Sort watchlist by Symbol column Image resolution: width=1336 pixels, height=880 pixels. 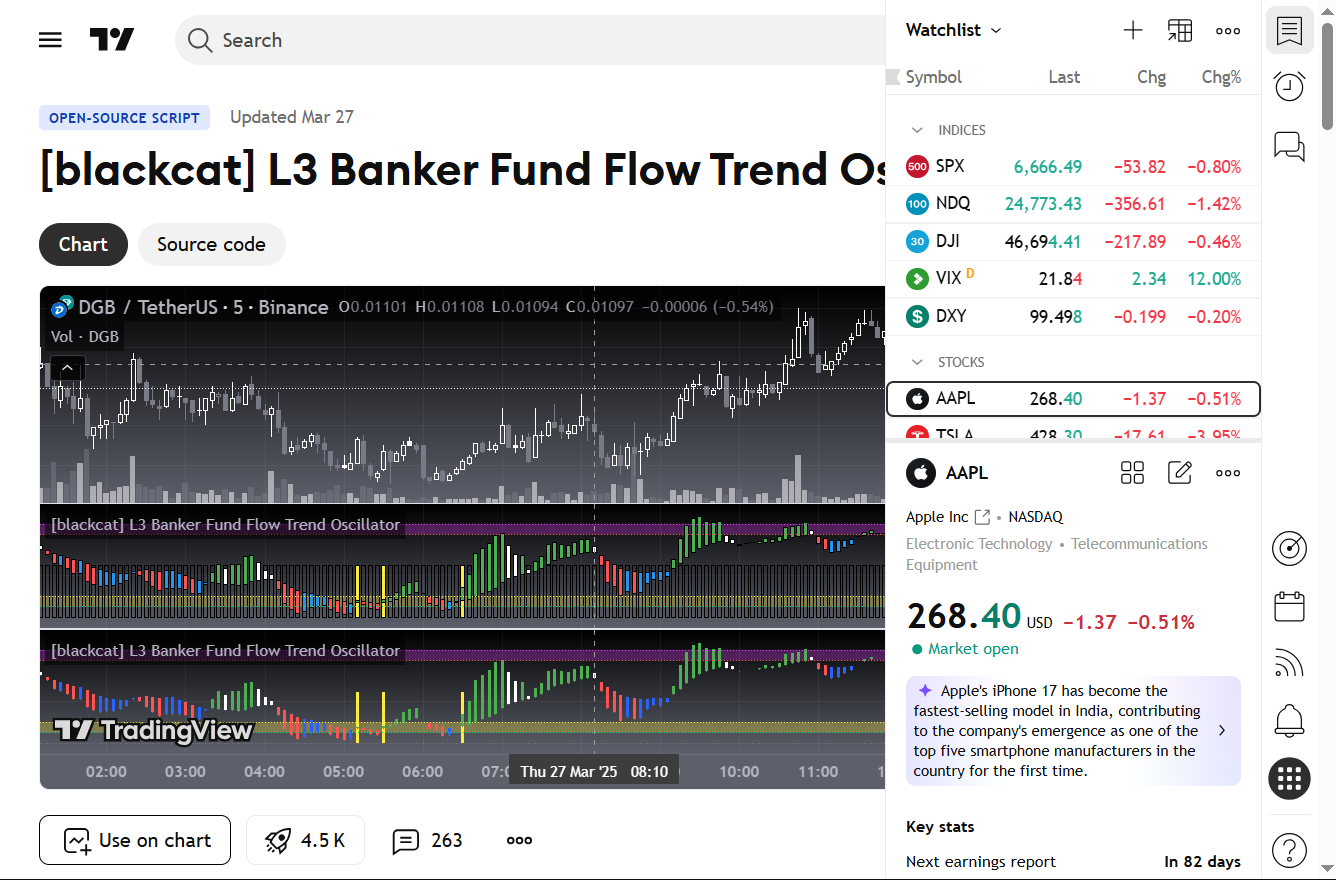pyautogui.click(x=933, y=77)
